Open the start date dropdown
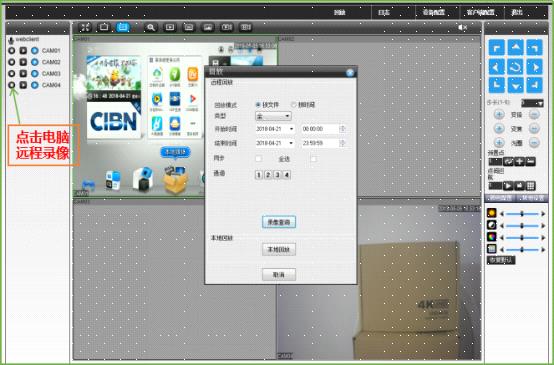This screenshot has height=365, width=554. click(275, 129)
